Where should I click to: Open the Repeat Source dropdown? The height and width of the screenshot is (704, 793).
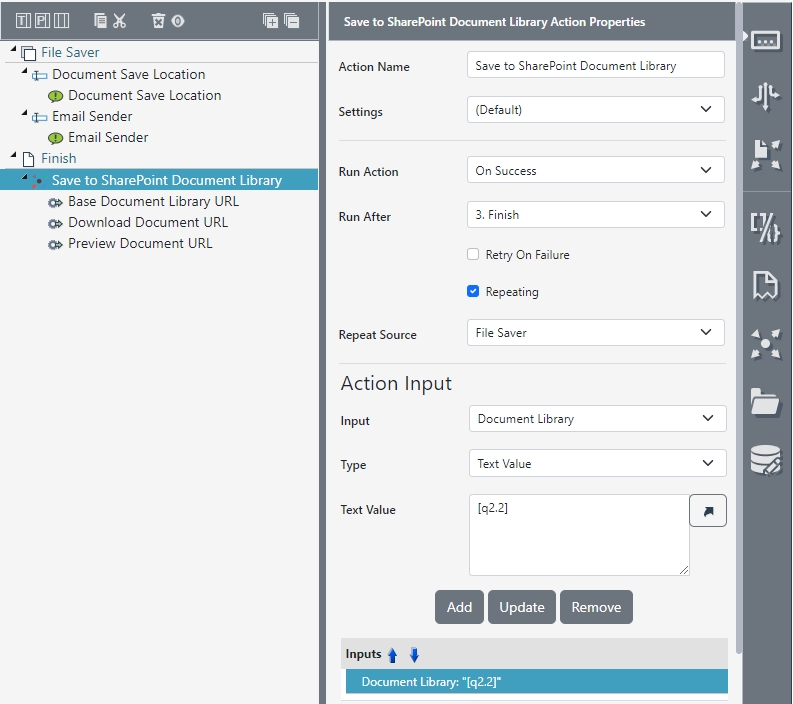595,333
